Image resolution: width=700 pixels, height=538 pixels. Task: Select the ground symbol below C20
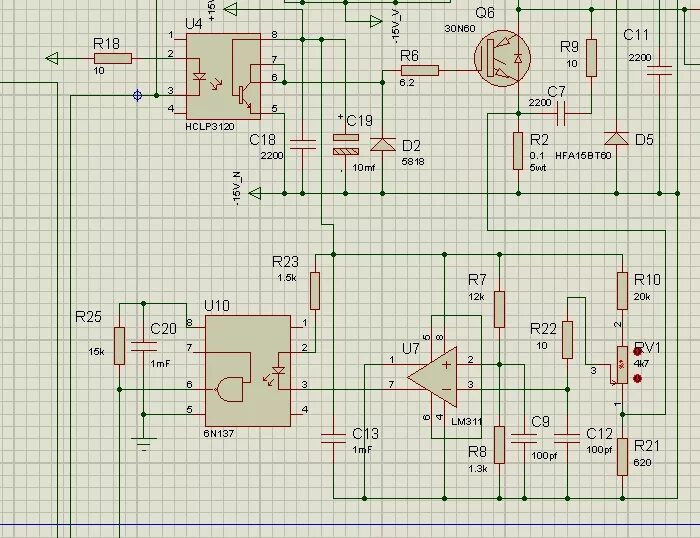pos(144,444)
